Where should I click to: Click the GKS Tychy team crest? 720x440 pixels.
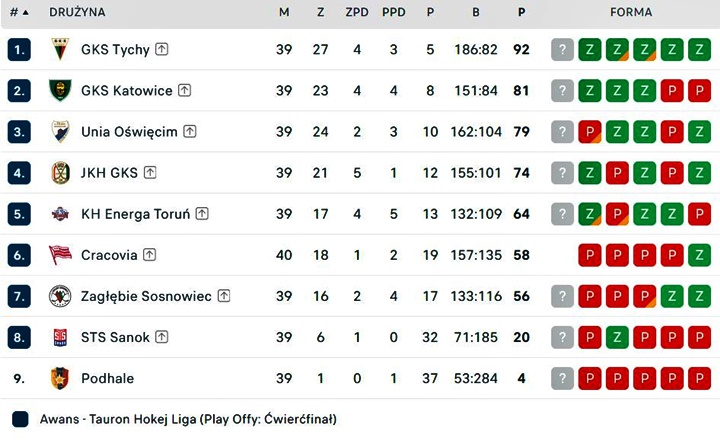tap(60, 49)
